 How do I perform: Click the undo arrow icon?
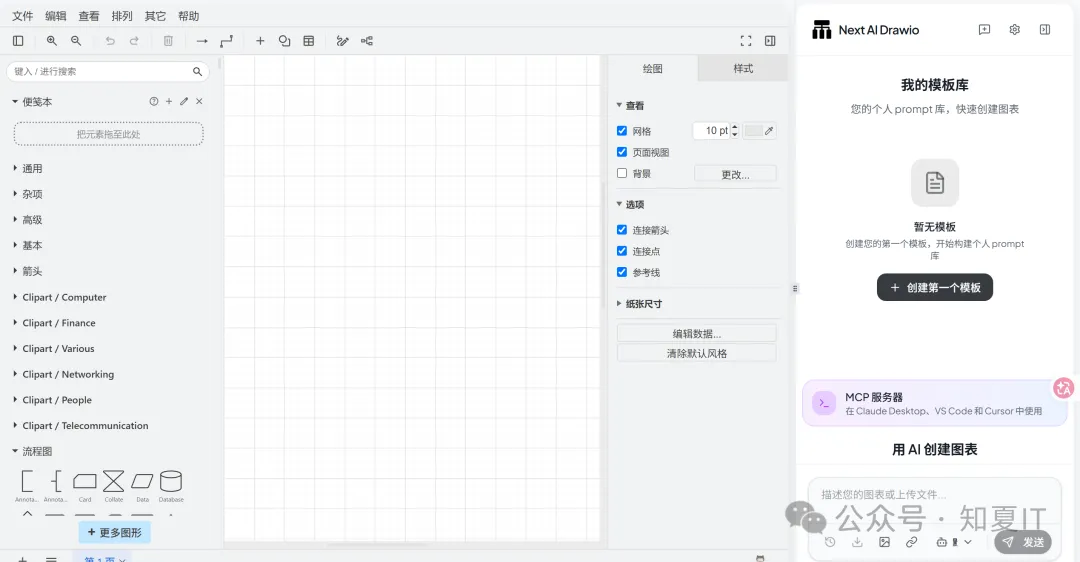[x=110, y=41]
